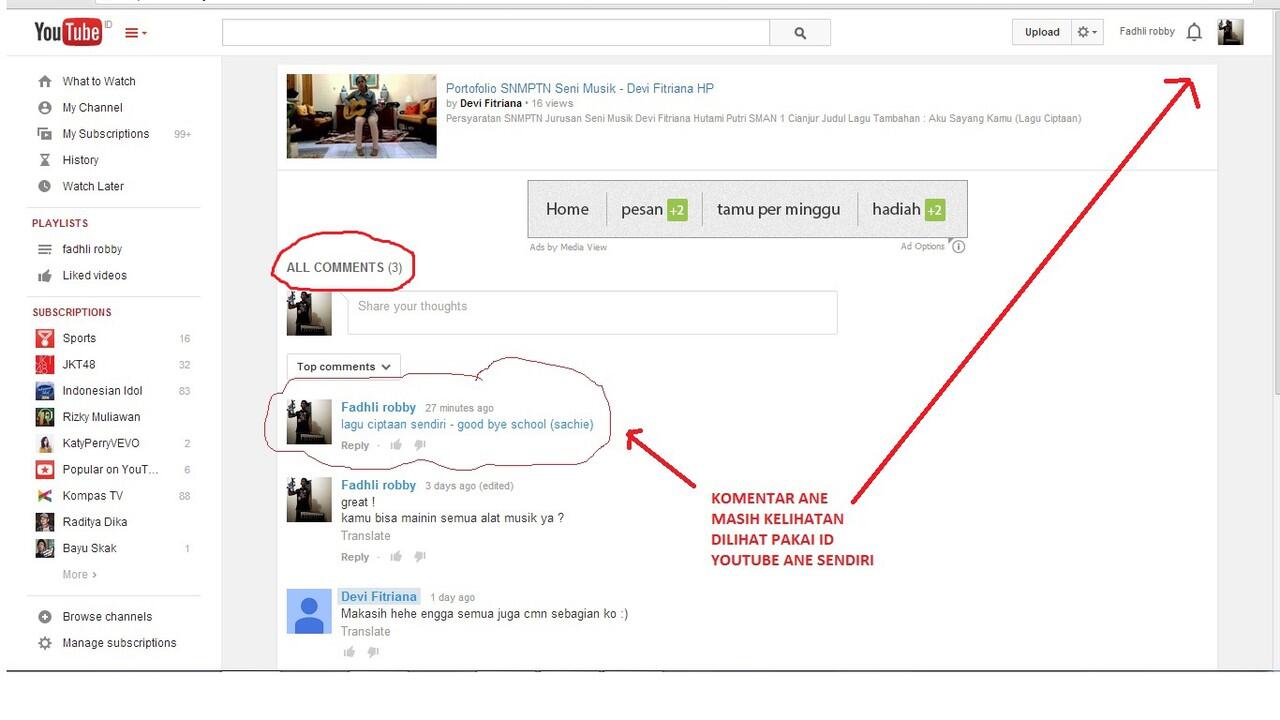Viewport: 1280px width, 720px height.
Task: Click the History hourglass icon
Action: [44, 160]
